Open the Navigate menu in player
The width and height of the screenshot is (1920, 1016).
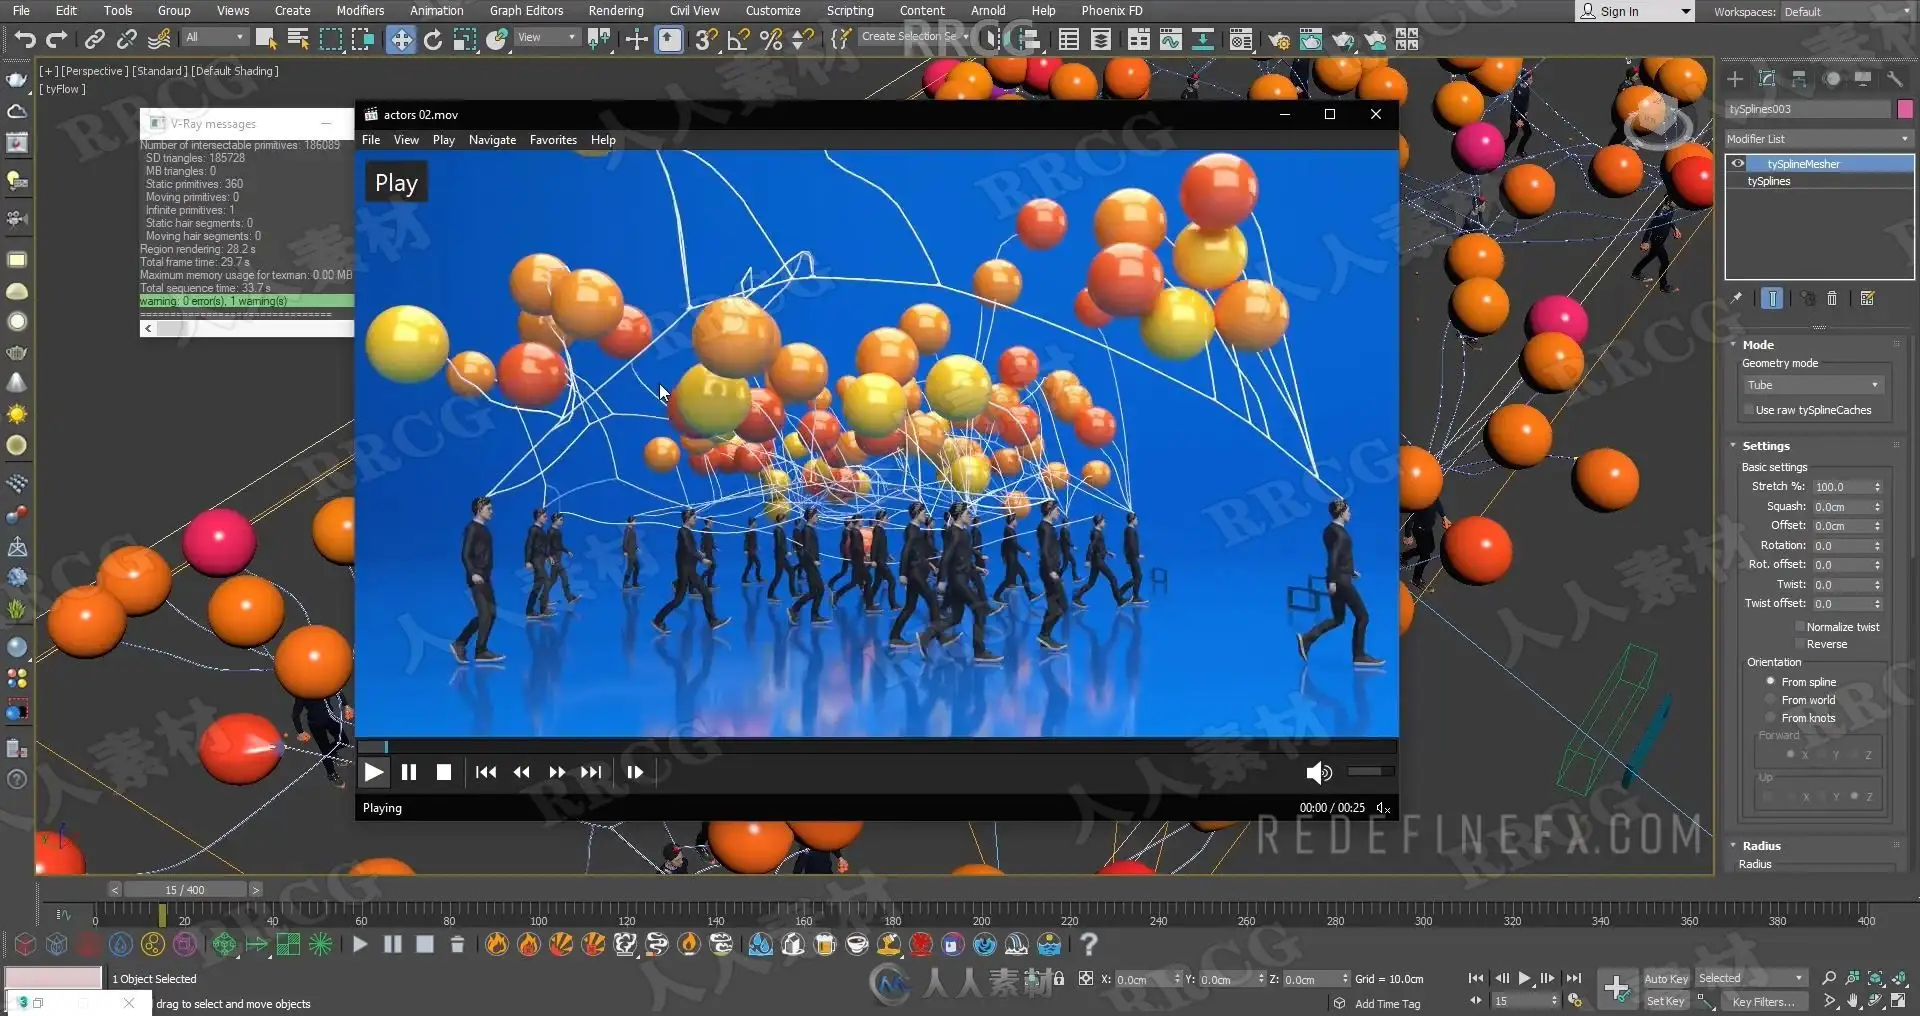(492, 140)
